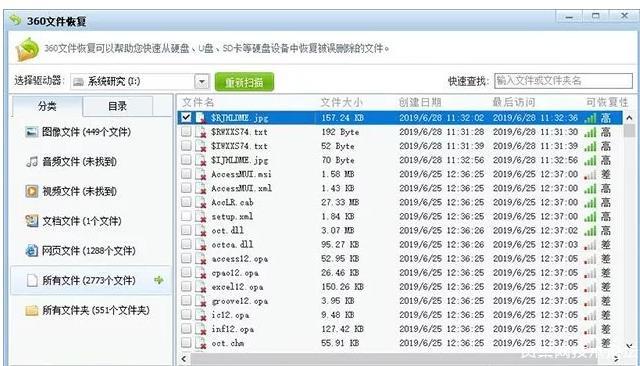Select the document files category icon
This screenshot has width=640, height=366.
click(31, 221)
